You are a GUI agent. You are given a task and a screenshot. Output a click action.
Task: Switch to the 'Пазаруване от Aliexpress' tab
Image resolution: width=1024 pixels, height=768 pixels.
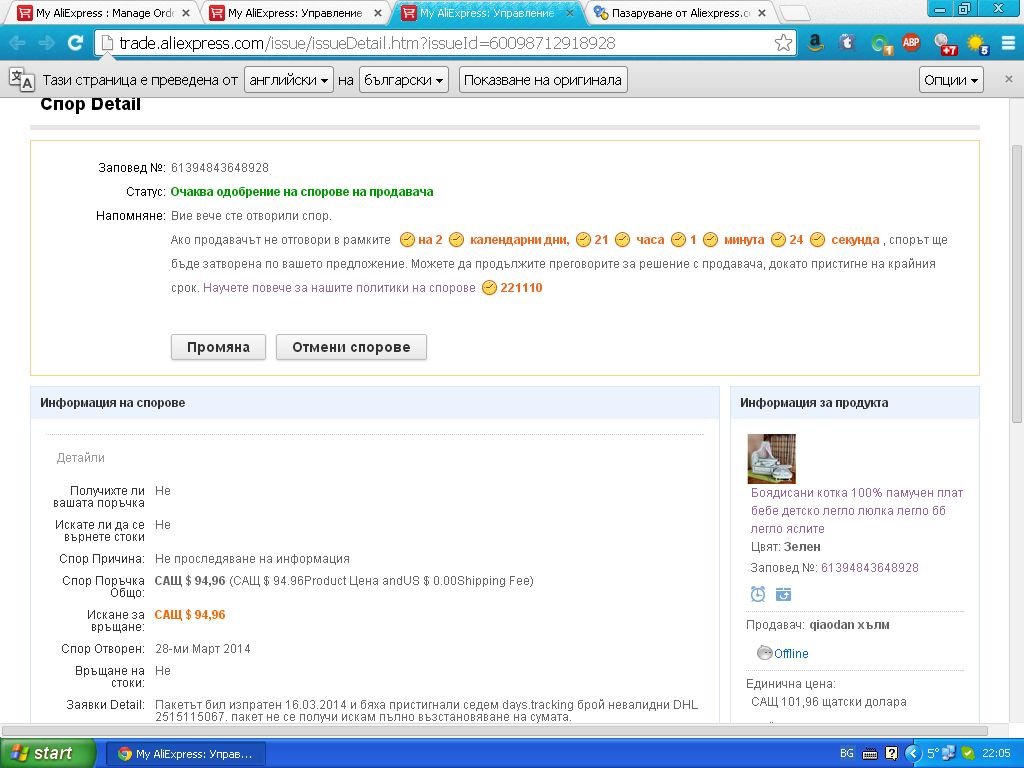tap(678, 13)
